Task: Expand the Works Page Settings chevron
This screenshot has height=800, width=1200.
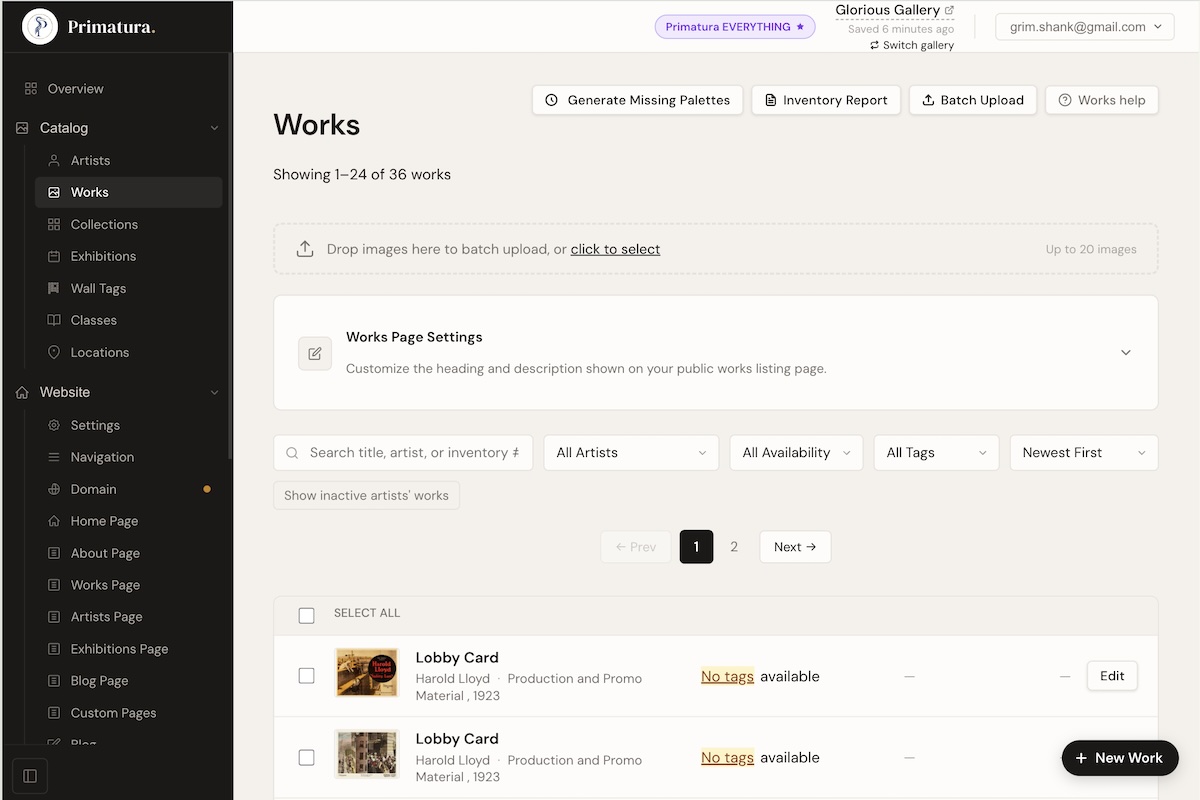Action: point(1126,353)
